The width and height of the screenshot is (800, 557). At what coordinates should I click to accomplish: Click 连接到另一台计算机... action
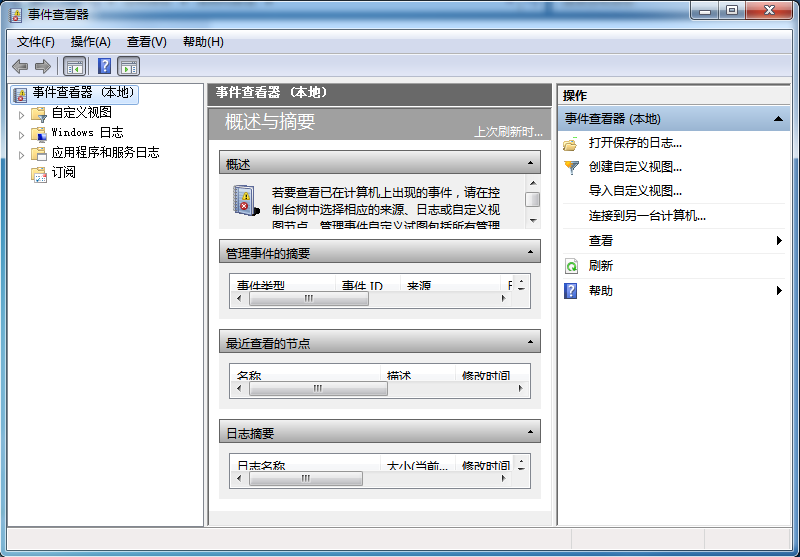click(x=647, y=216)
